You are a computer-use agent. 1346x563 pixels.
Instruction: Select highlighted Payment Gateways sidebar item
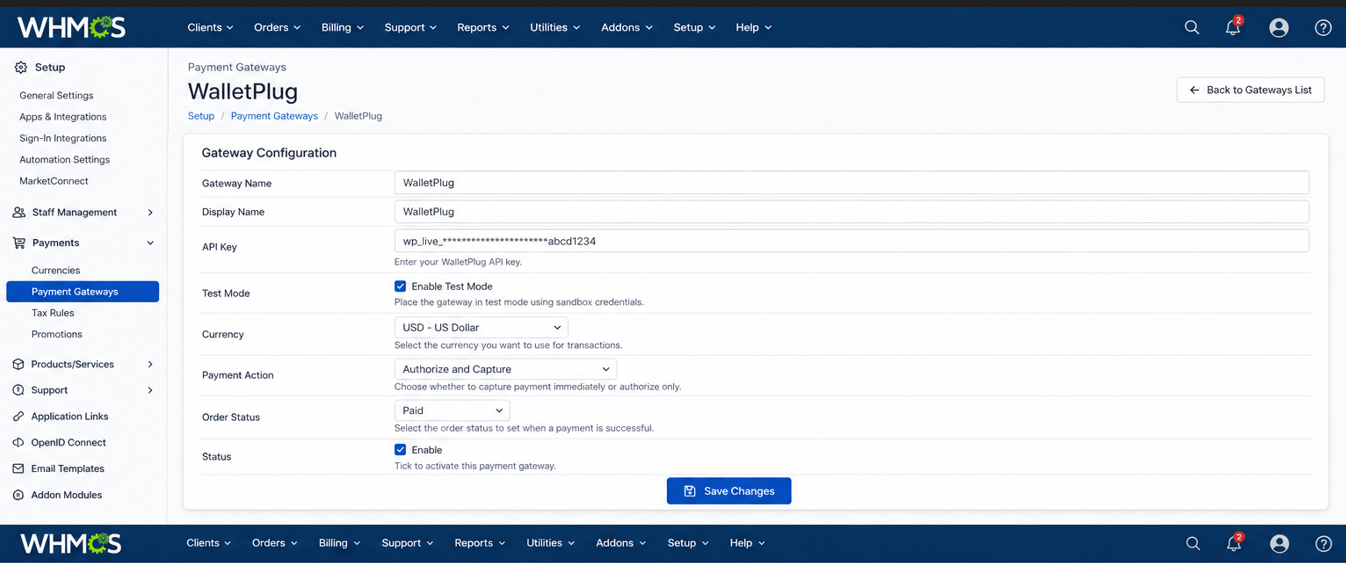coord(82,291)
